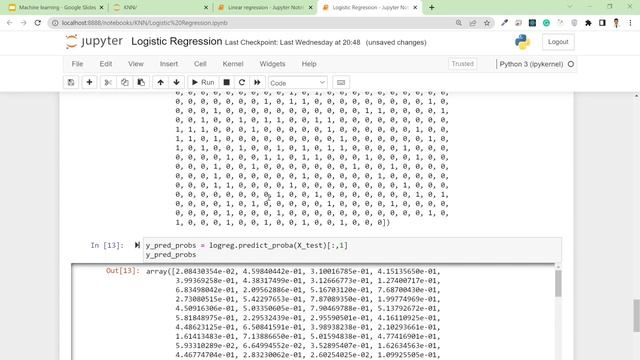The width and height of the screenshot is (640, 360).
Task: Open the Kernel menu
Action: tap(233, 64)
